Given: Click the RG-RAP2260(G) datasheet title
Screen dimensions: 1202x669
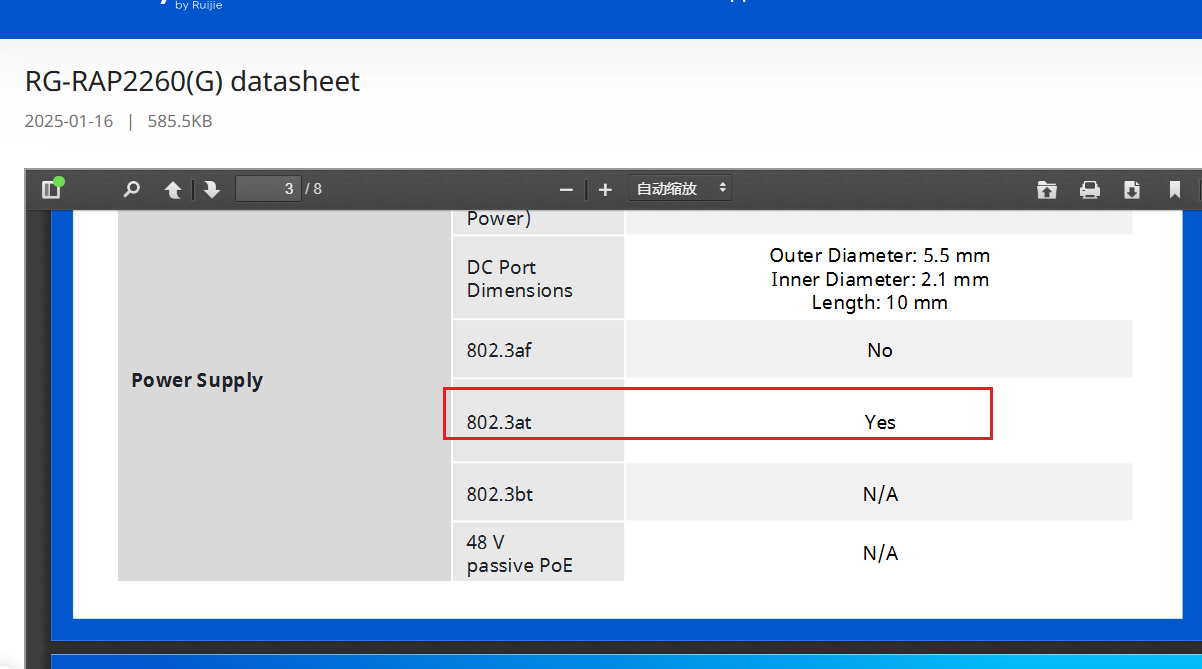Looking at the screenshot, I should [192, 81].
